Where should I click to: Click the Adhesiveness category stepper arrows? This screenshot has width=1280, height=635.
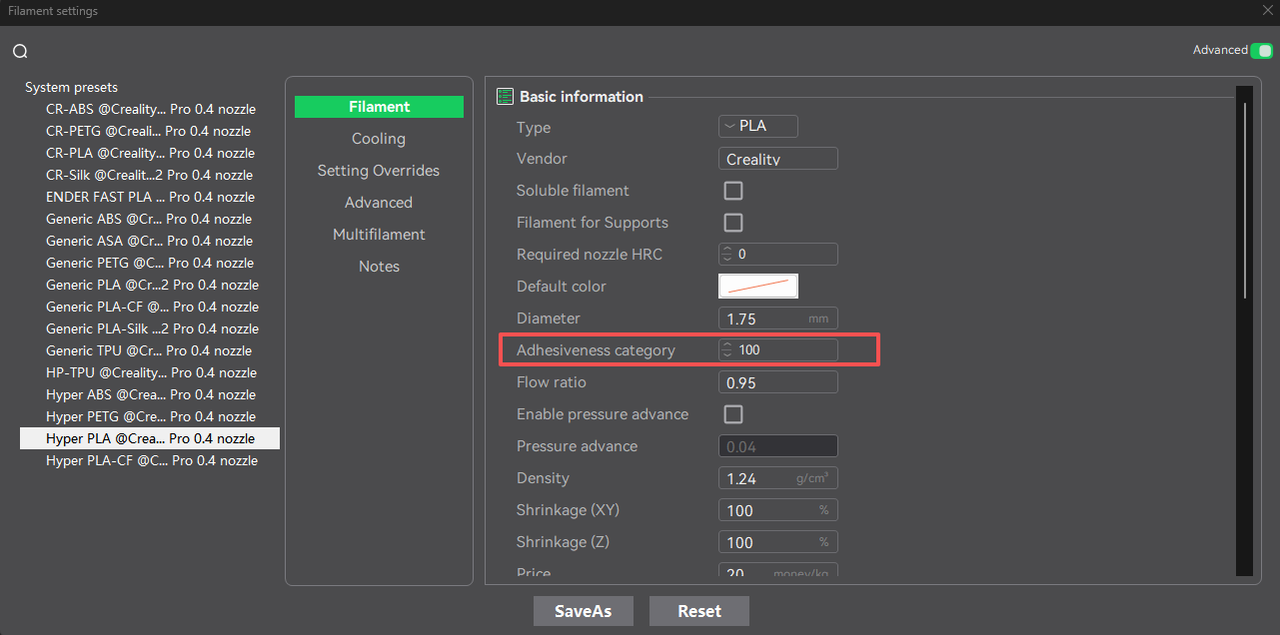tap(727, 350)
